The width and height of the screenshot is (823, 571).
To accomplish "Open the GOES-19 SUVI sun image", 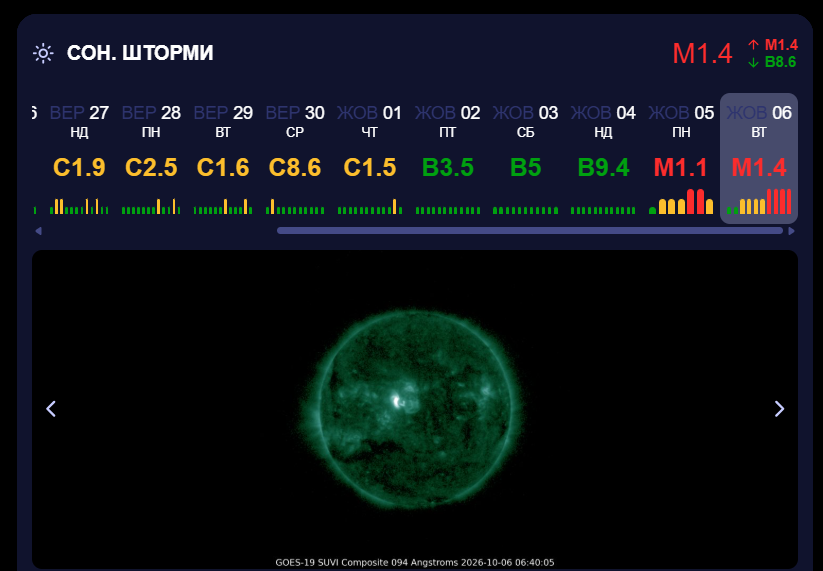I will (415, 409).
